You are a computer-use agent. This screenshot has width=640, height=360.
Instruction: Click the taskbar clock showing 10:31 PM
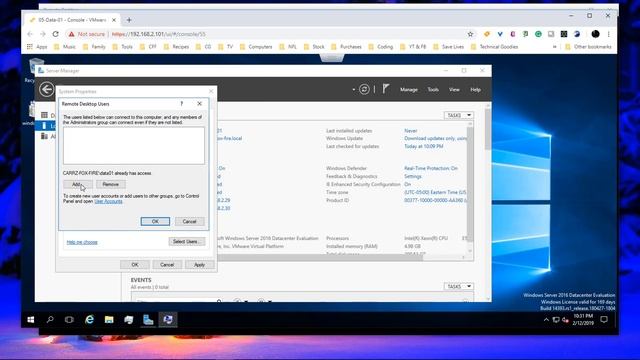point(583,320)
